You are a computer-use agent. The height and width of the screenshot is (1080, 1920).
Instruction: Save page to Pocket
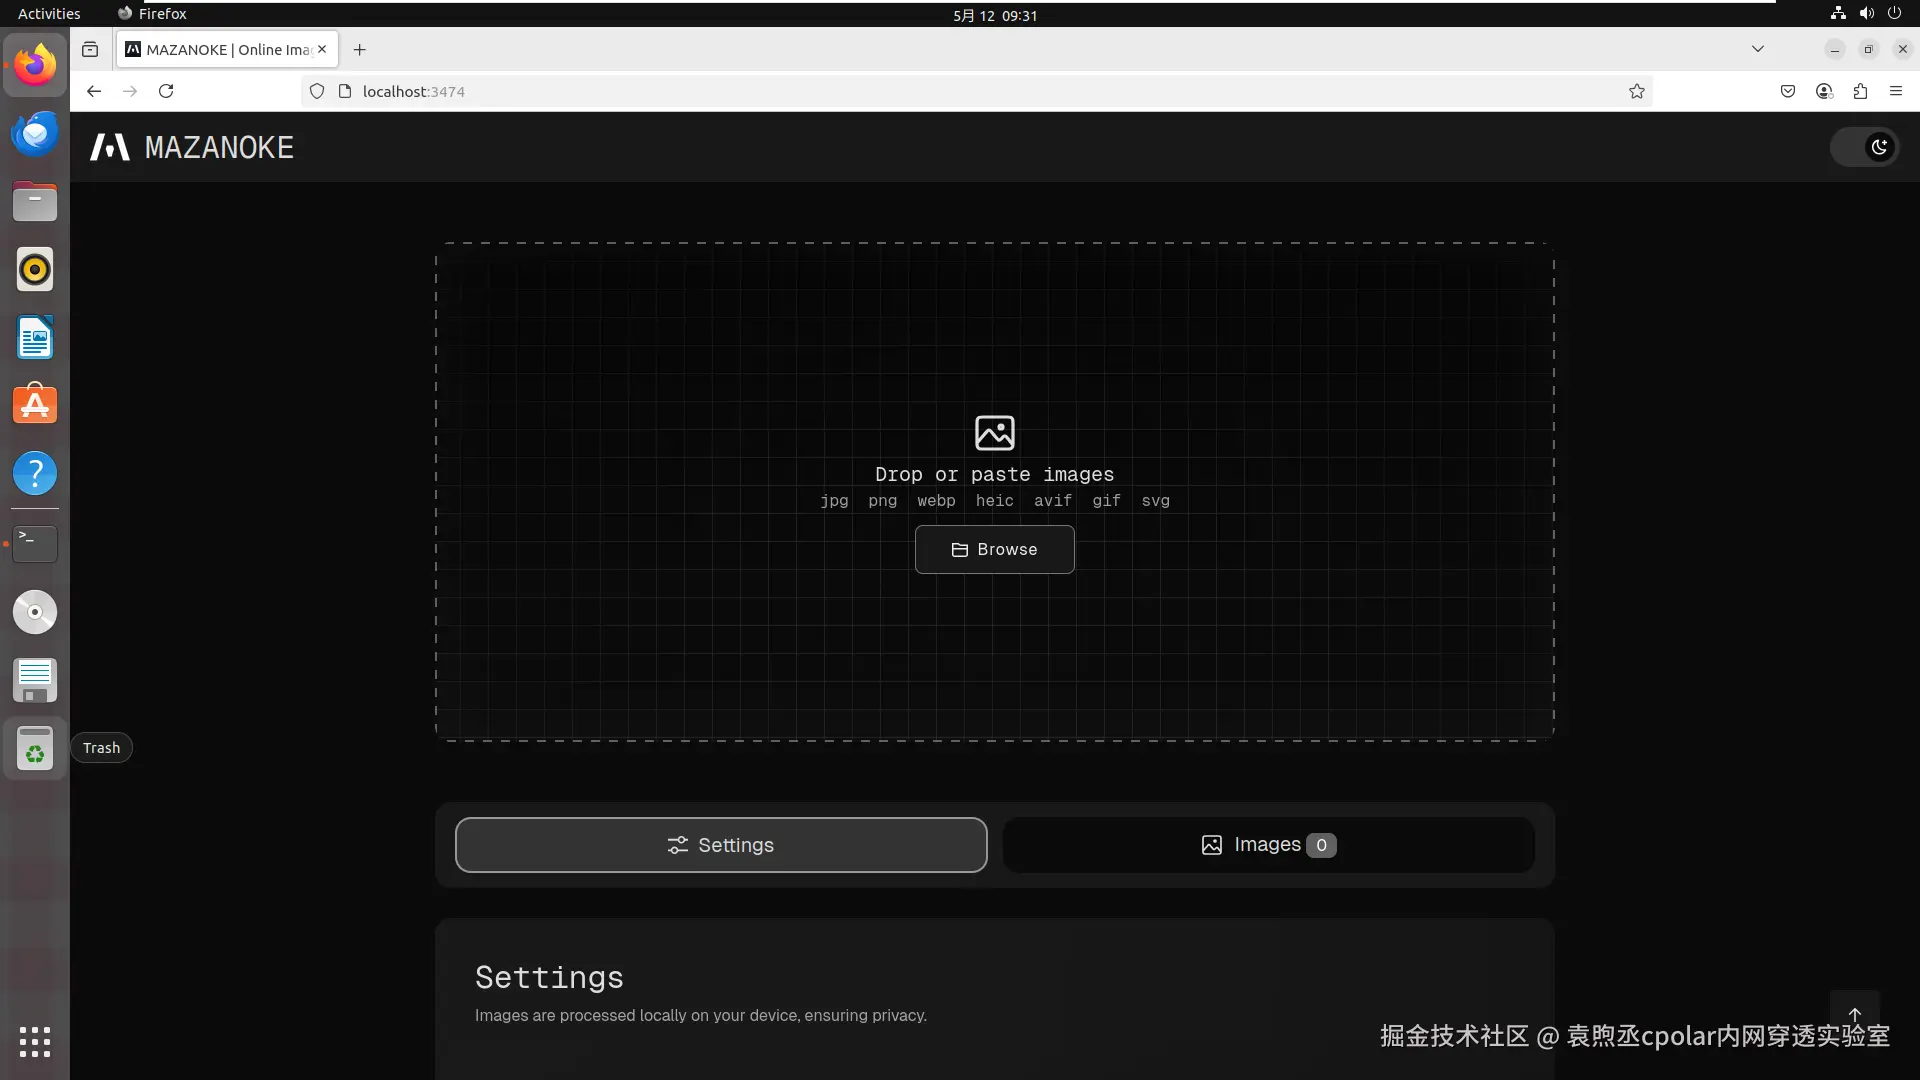(x=1788, y=91)
